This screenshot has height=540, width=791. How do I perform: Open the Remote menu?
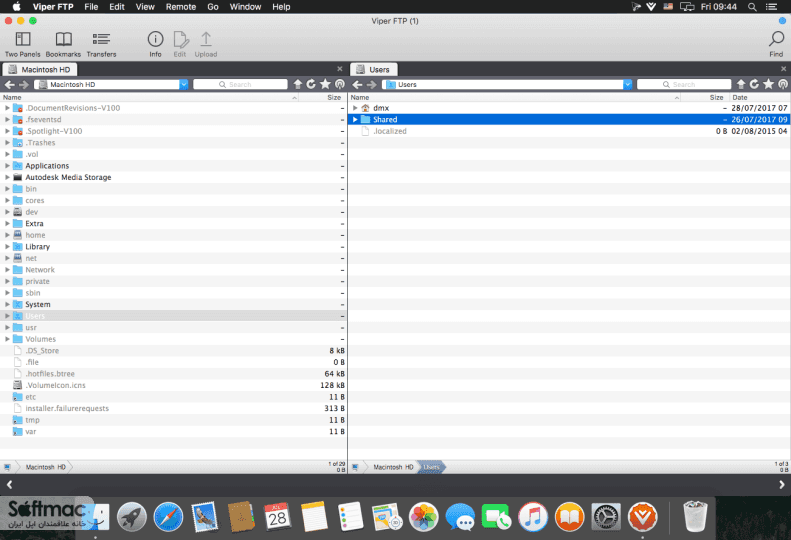(181, 7)
